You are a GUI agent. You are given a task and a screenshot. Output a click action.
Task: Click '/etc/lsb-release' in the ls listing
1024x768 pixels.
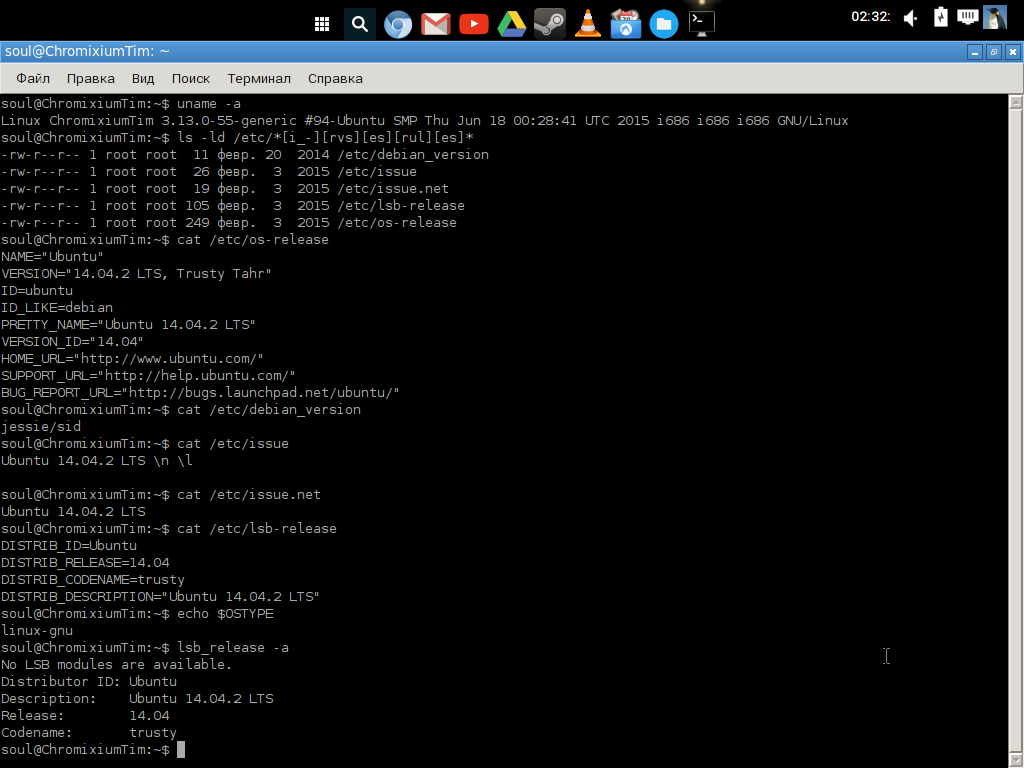click(x=401, y=206)
